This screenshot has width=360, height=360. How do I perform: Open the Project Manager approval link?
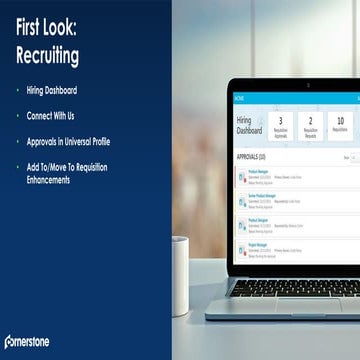pyautogui.click(x=258, y=245)
